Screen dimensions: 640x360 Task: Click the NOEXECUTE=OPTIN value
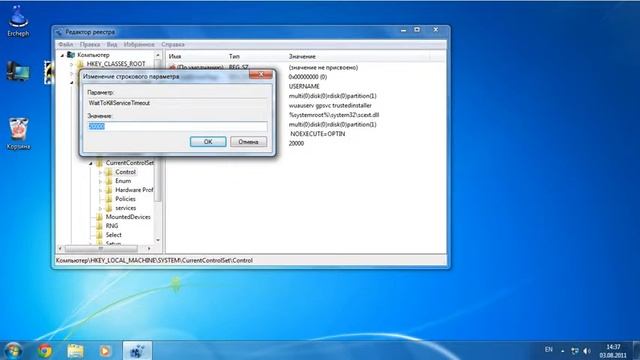[x=318, y=134]
